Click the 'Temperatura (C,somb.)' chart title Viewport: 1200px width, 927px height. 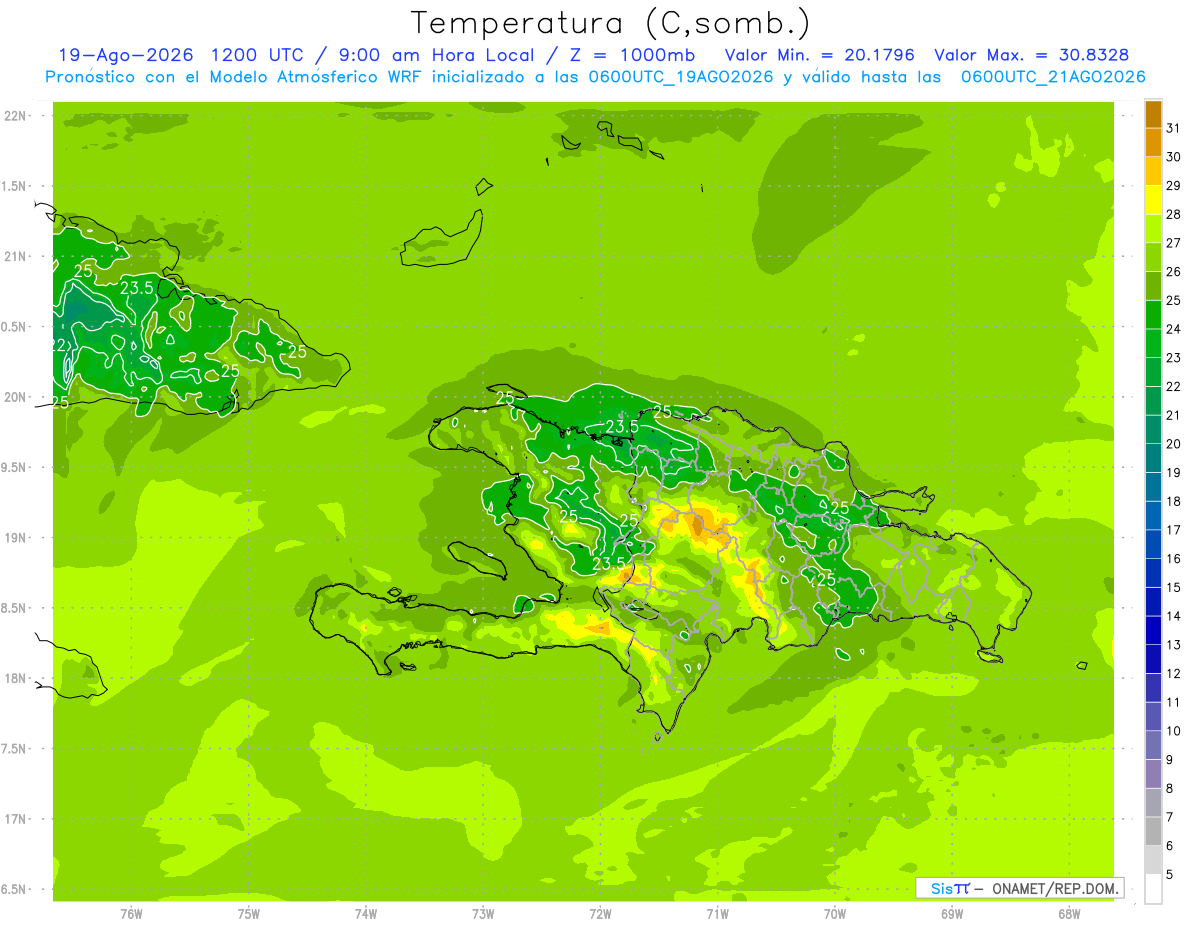610,23
